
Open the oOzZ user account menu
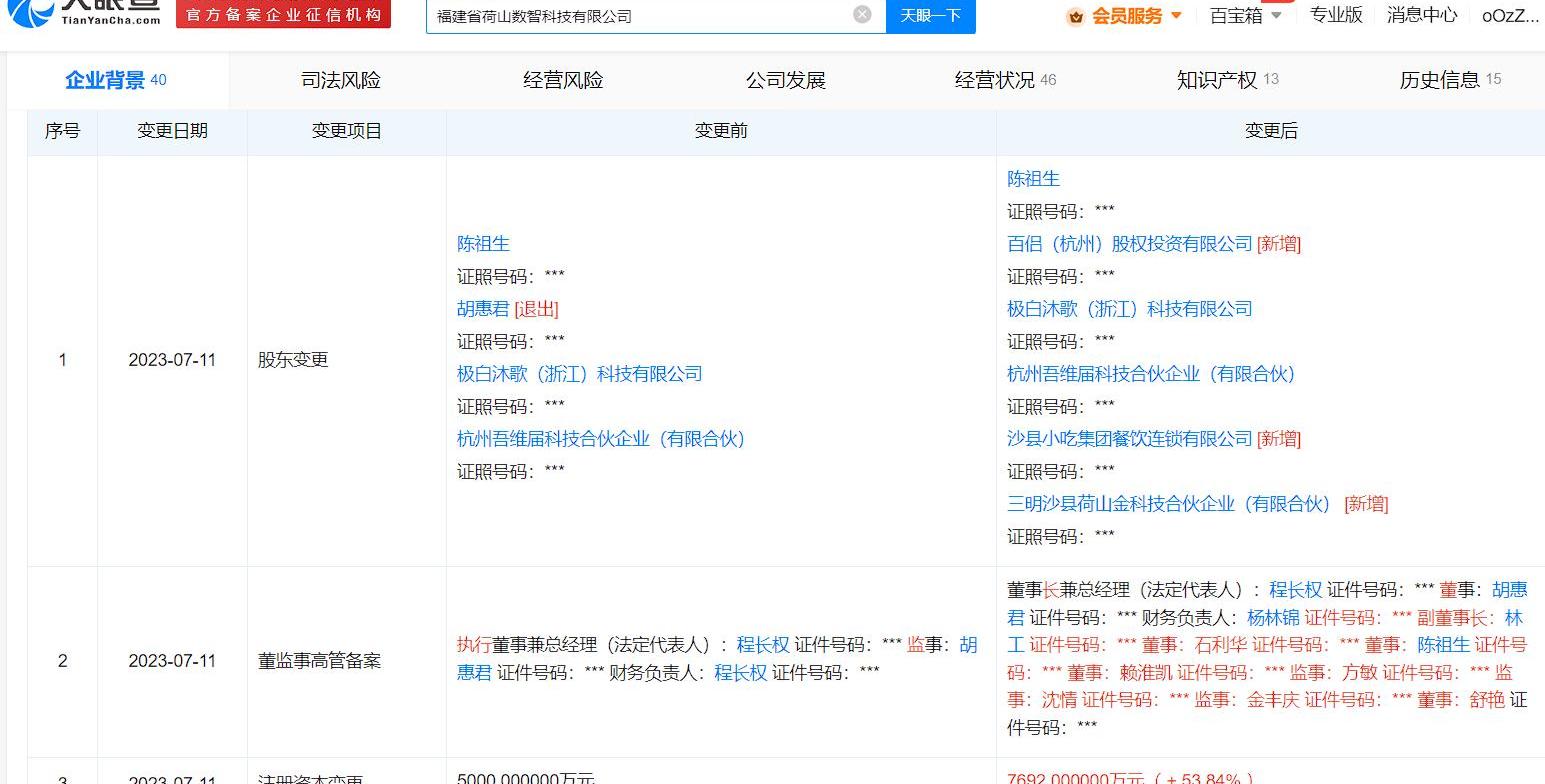tap(1509, 15)
